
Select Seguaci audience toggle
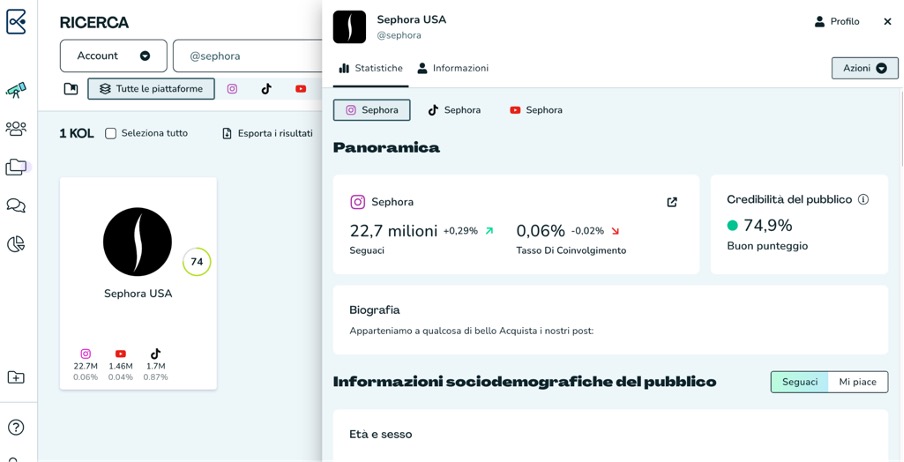tap(799, 382)
